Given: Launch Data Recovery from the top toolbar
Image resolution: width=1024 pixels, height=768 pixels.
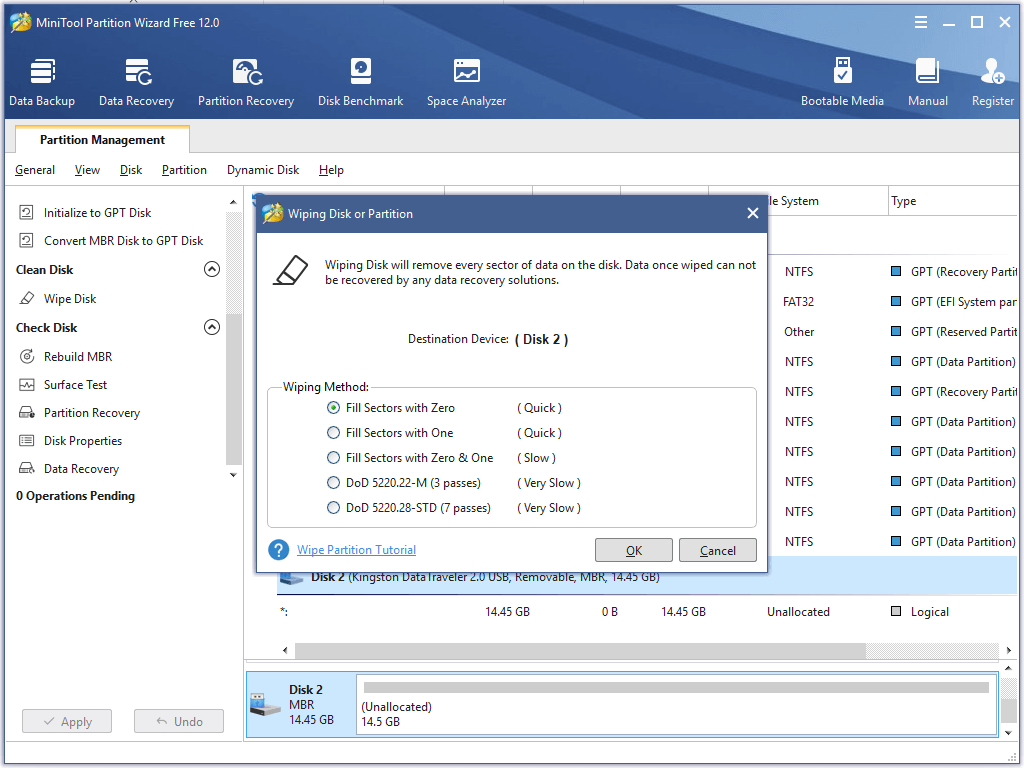Looking at the screenshot, I should [136, 82].
